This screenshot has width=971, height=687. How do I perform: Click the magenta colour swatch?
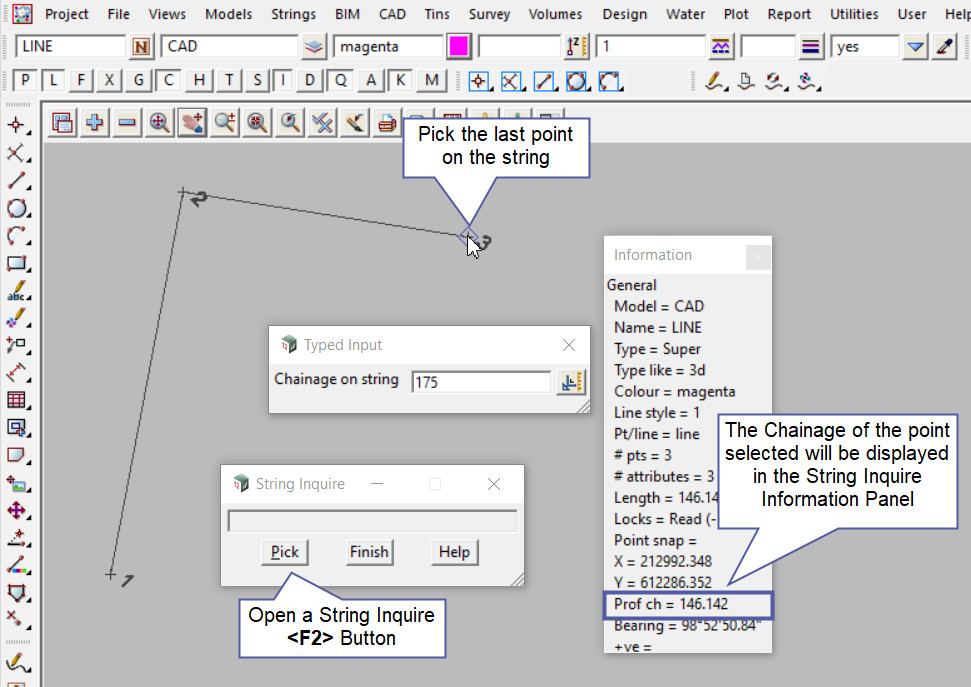pyautogui.click(x=458, y=47)
